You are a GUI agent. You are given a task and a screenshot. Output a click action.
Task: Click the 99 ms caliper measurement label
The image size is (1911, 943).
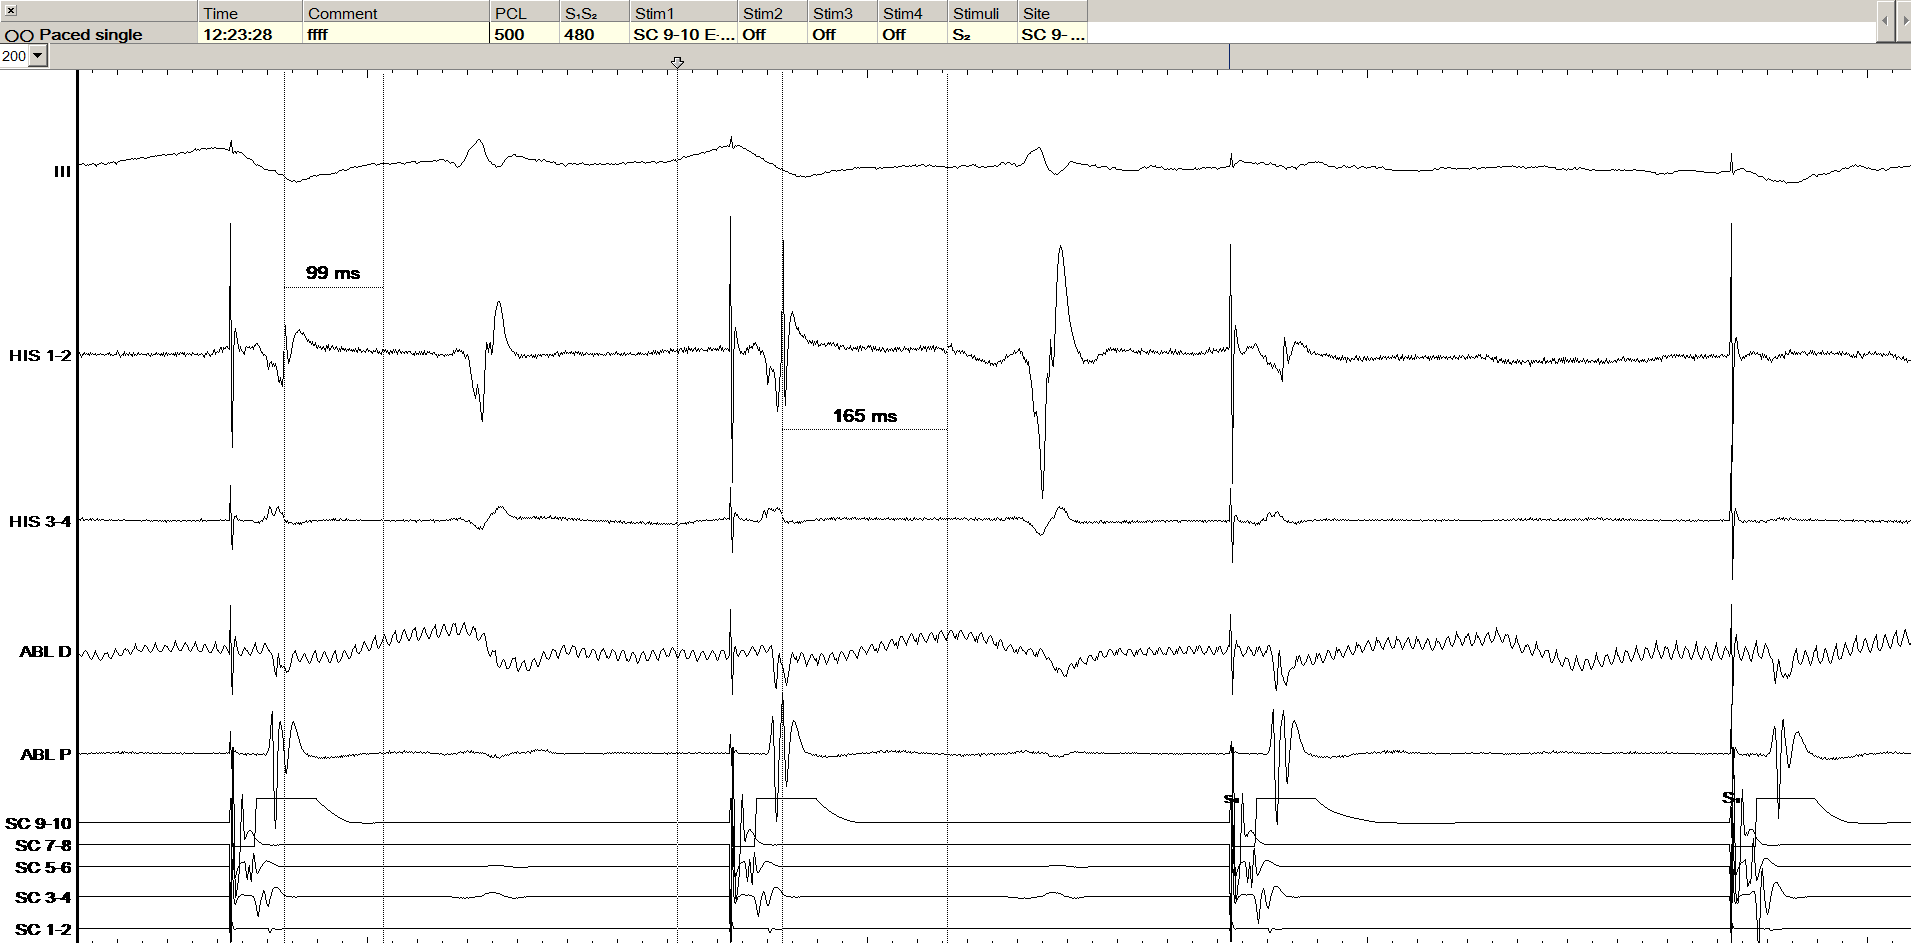(x=333, y=273)
